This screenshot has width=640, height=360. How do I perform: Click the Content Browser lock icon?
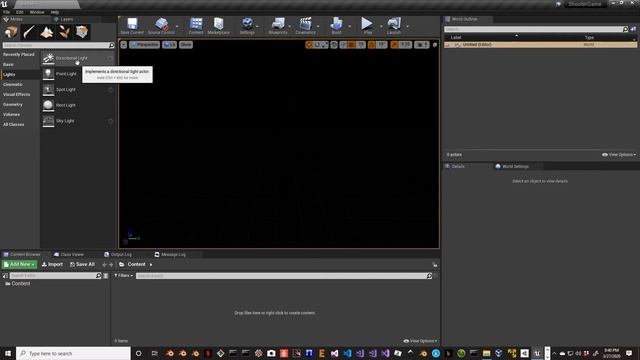[435, 265]
